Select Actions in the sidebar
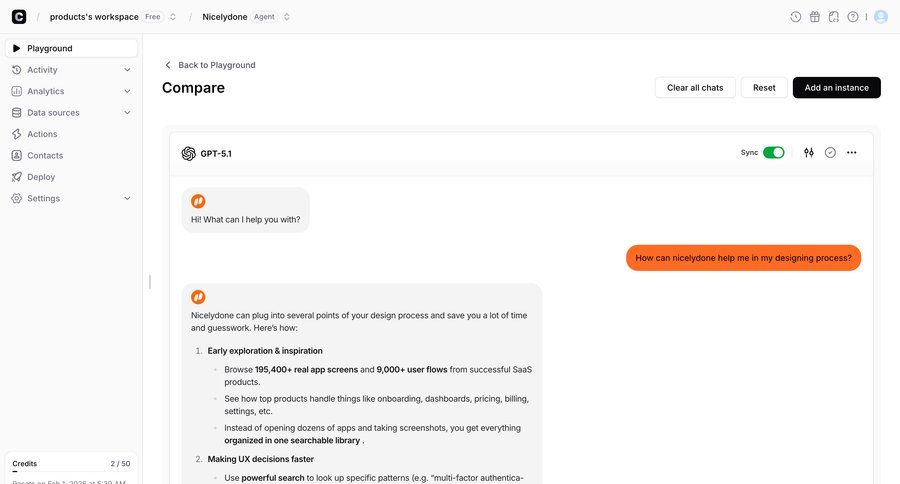900x484 pixels. [x=71, y=134]
